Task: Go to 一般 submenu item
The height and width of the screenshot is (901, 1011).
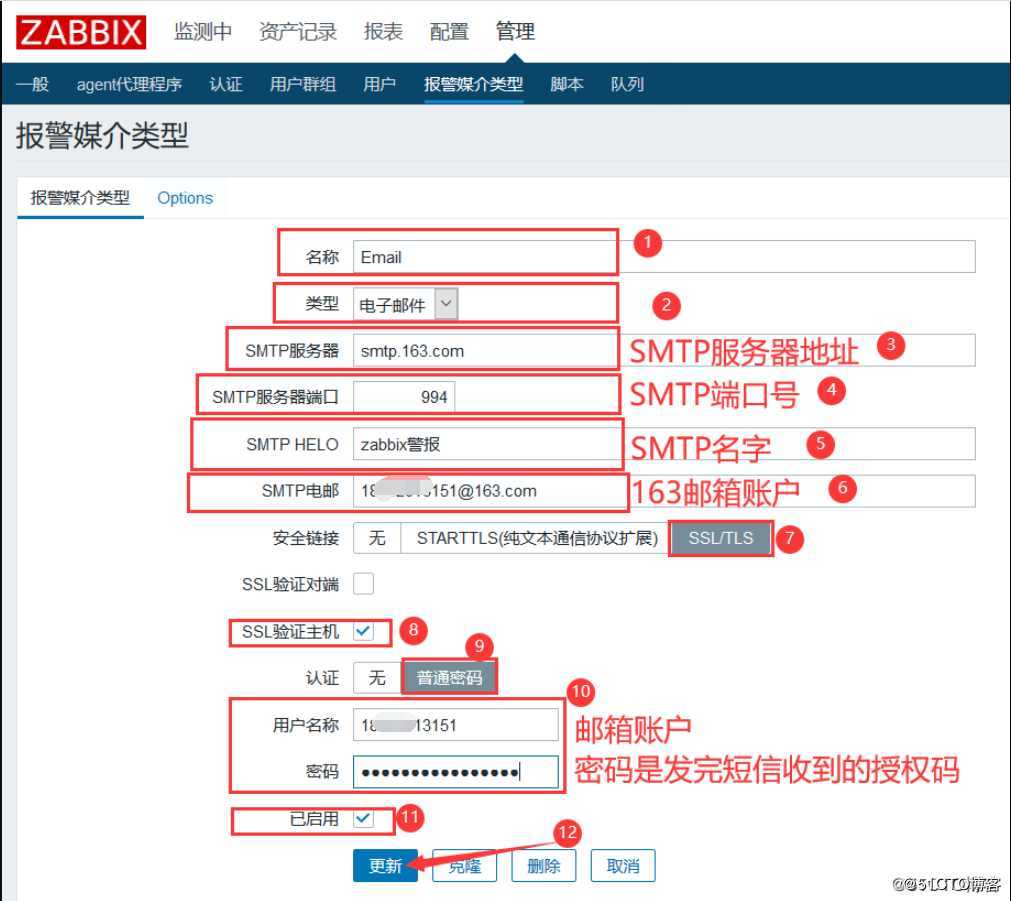Action: 32,84
